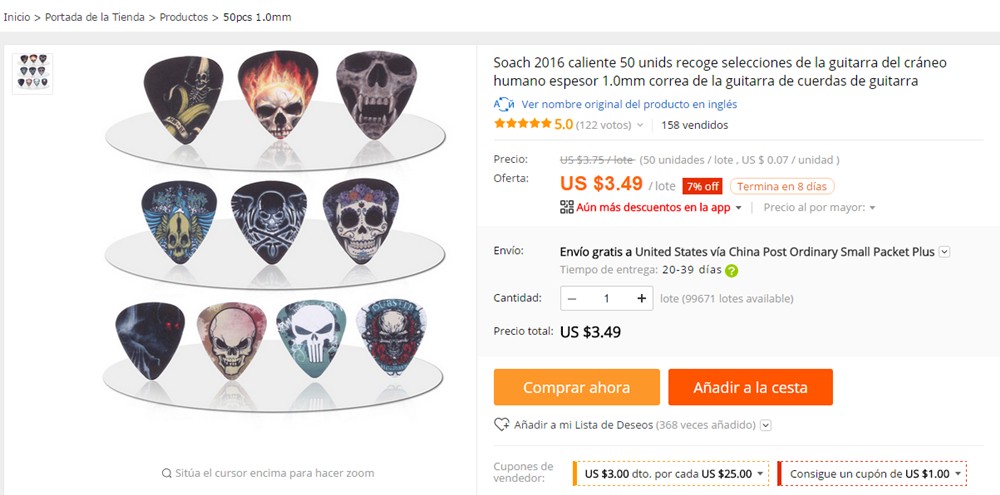This screenshot has width=1000, height=495.
Task: Open 'Productos' in the breadcrumb
Action: [181, 17]
